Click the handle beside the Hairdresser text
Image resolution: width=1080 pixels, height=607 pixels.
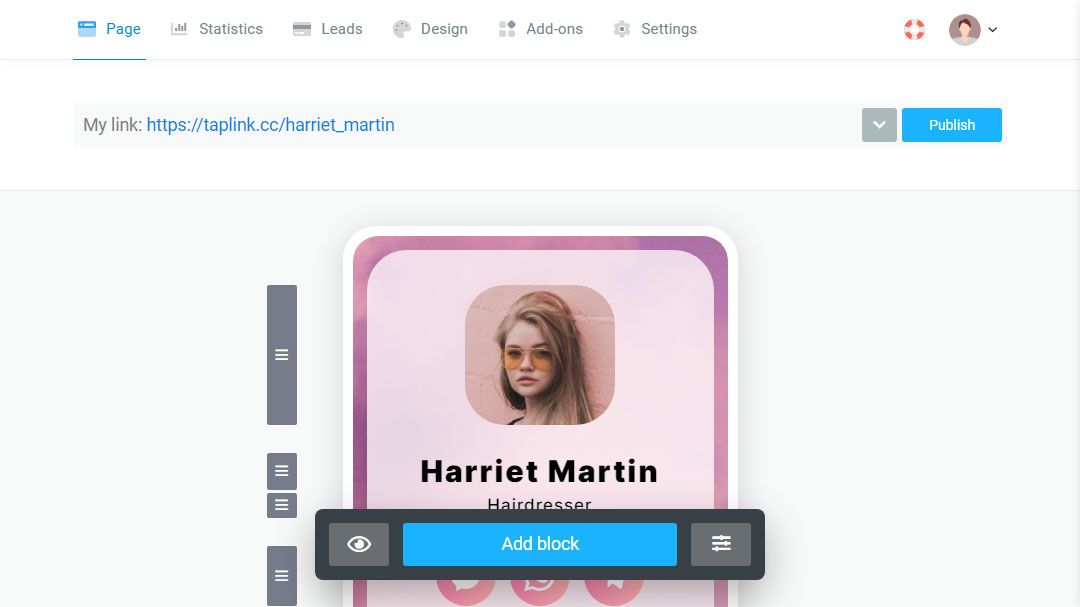point(282,505)
